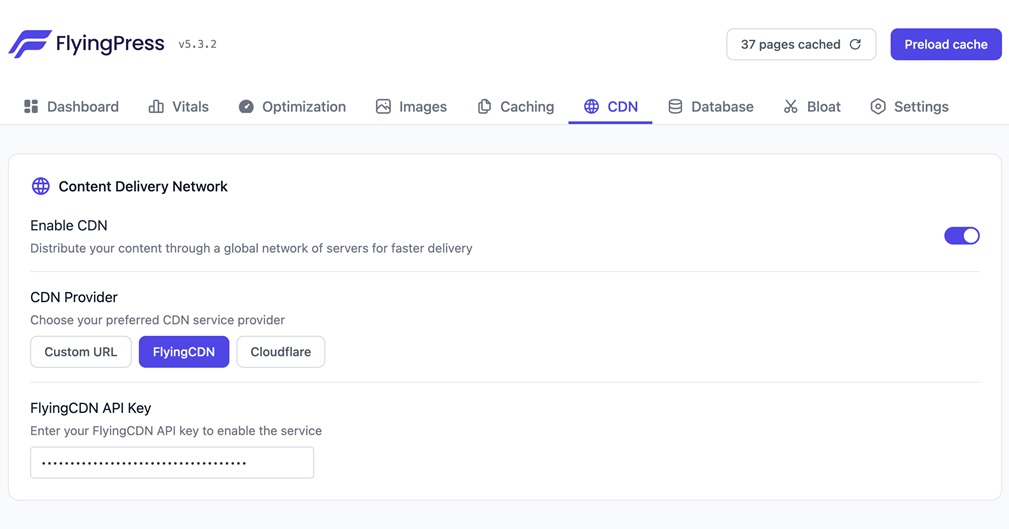Click the Content Delivery Network heading
The width and height of the screenshot is (1009, 529).
[143, 187]
